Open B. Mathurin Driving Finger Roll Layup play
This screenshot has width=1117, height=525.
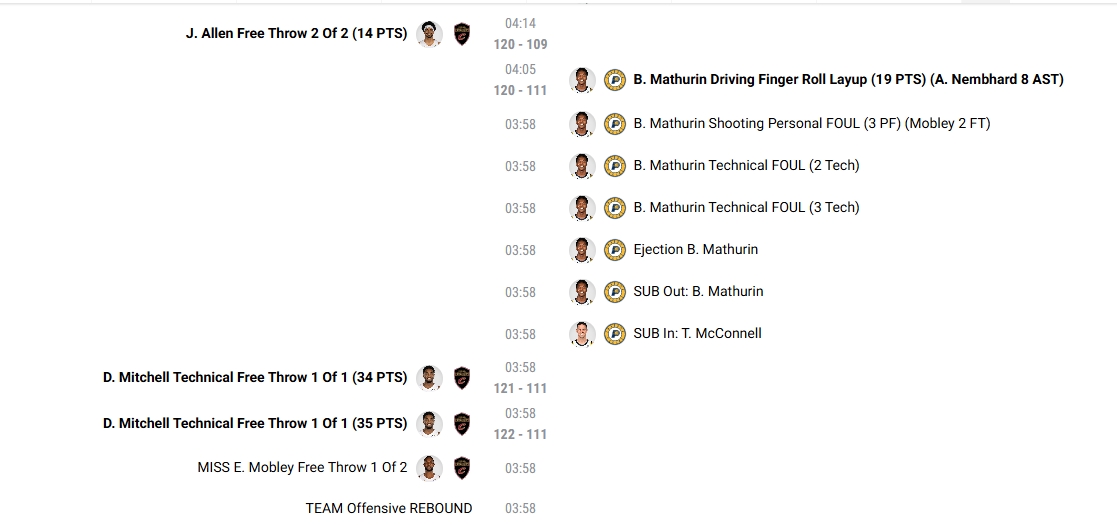(x=848, y=80)
